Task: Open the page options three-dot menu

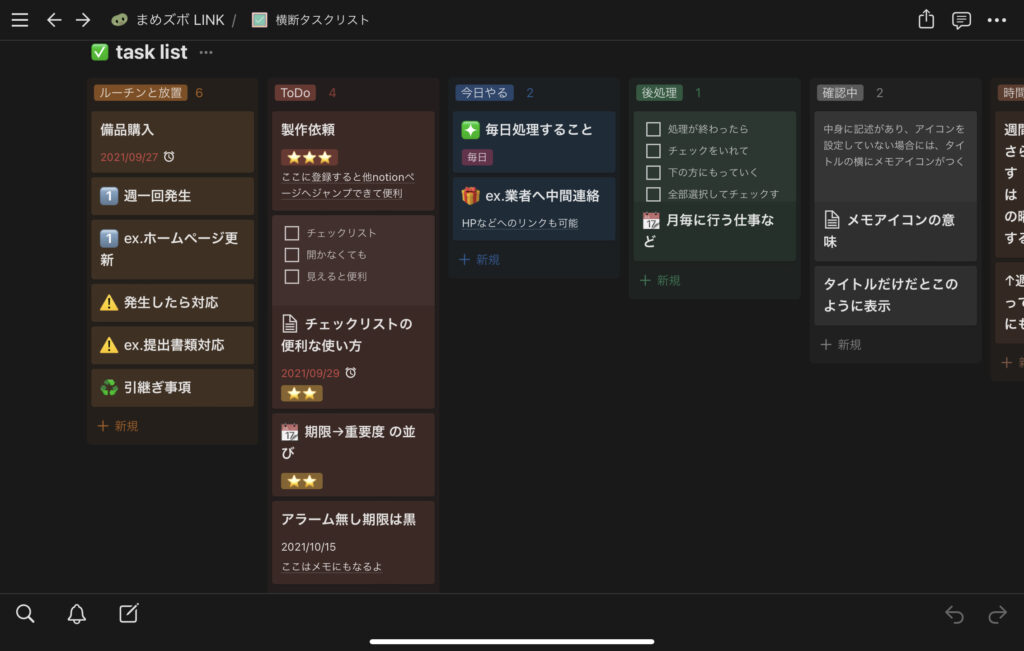Action: [997, 20]
